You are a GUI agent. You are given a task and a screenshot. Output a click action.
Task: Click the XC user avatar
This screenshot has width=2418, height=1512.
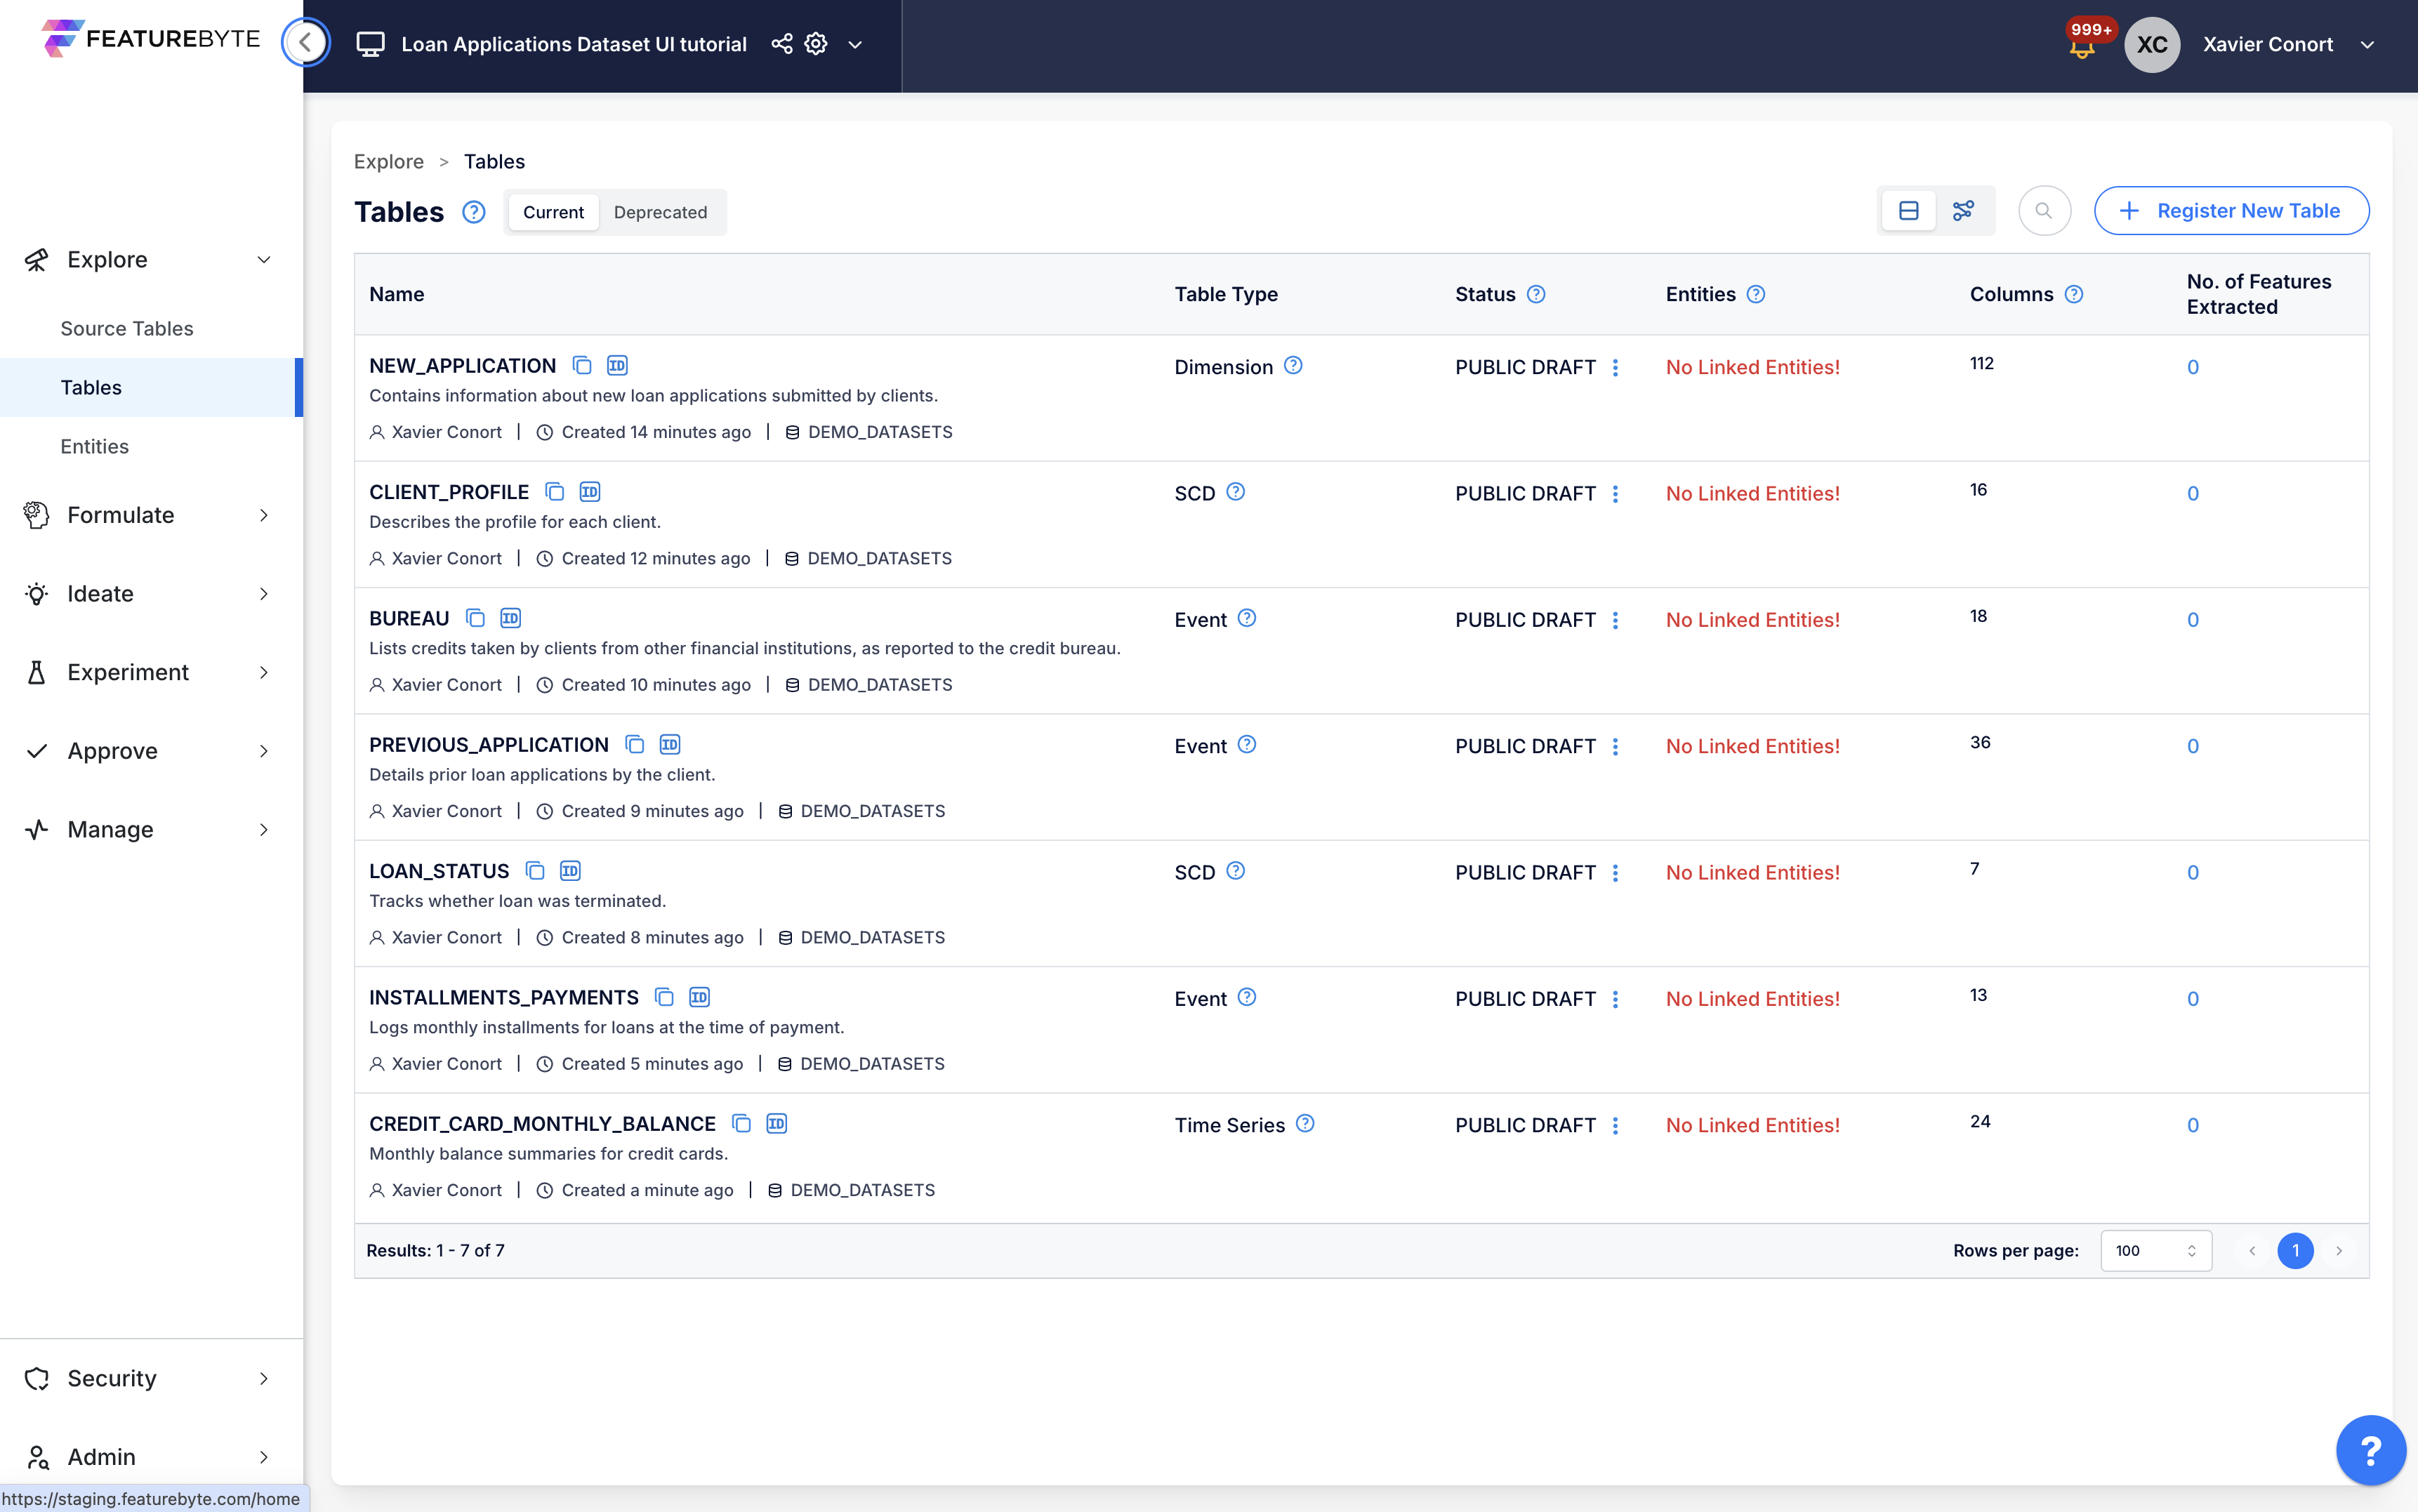pyautogui.click(x=2152, y=44)
